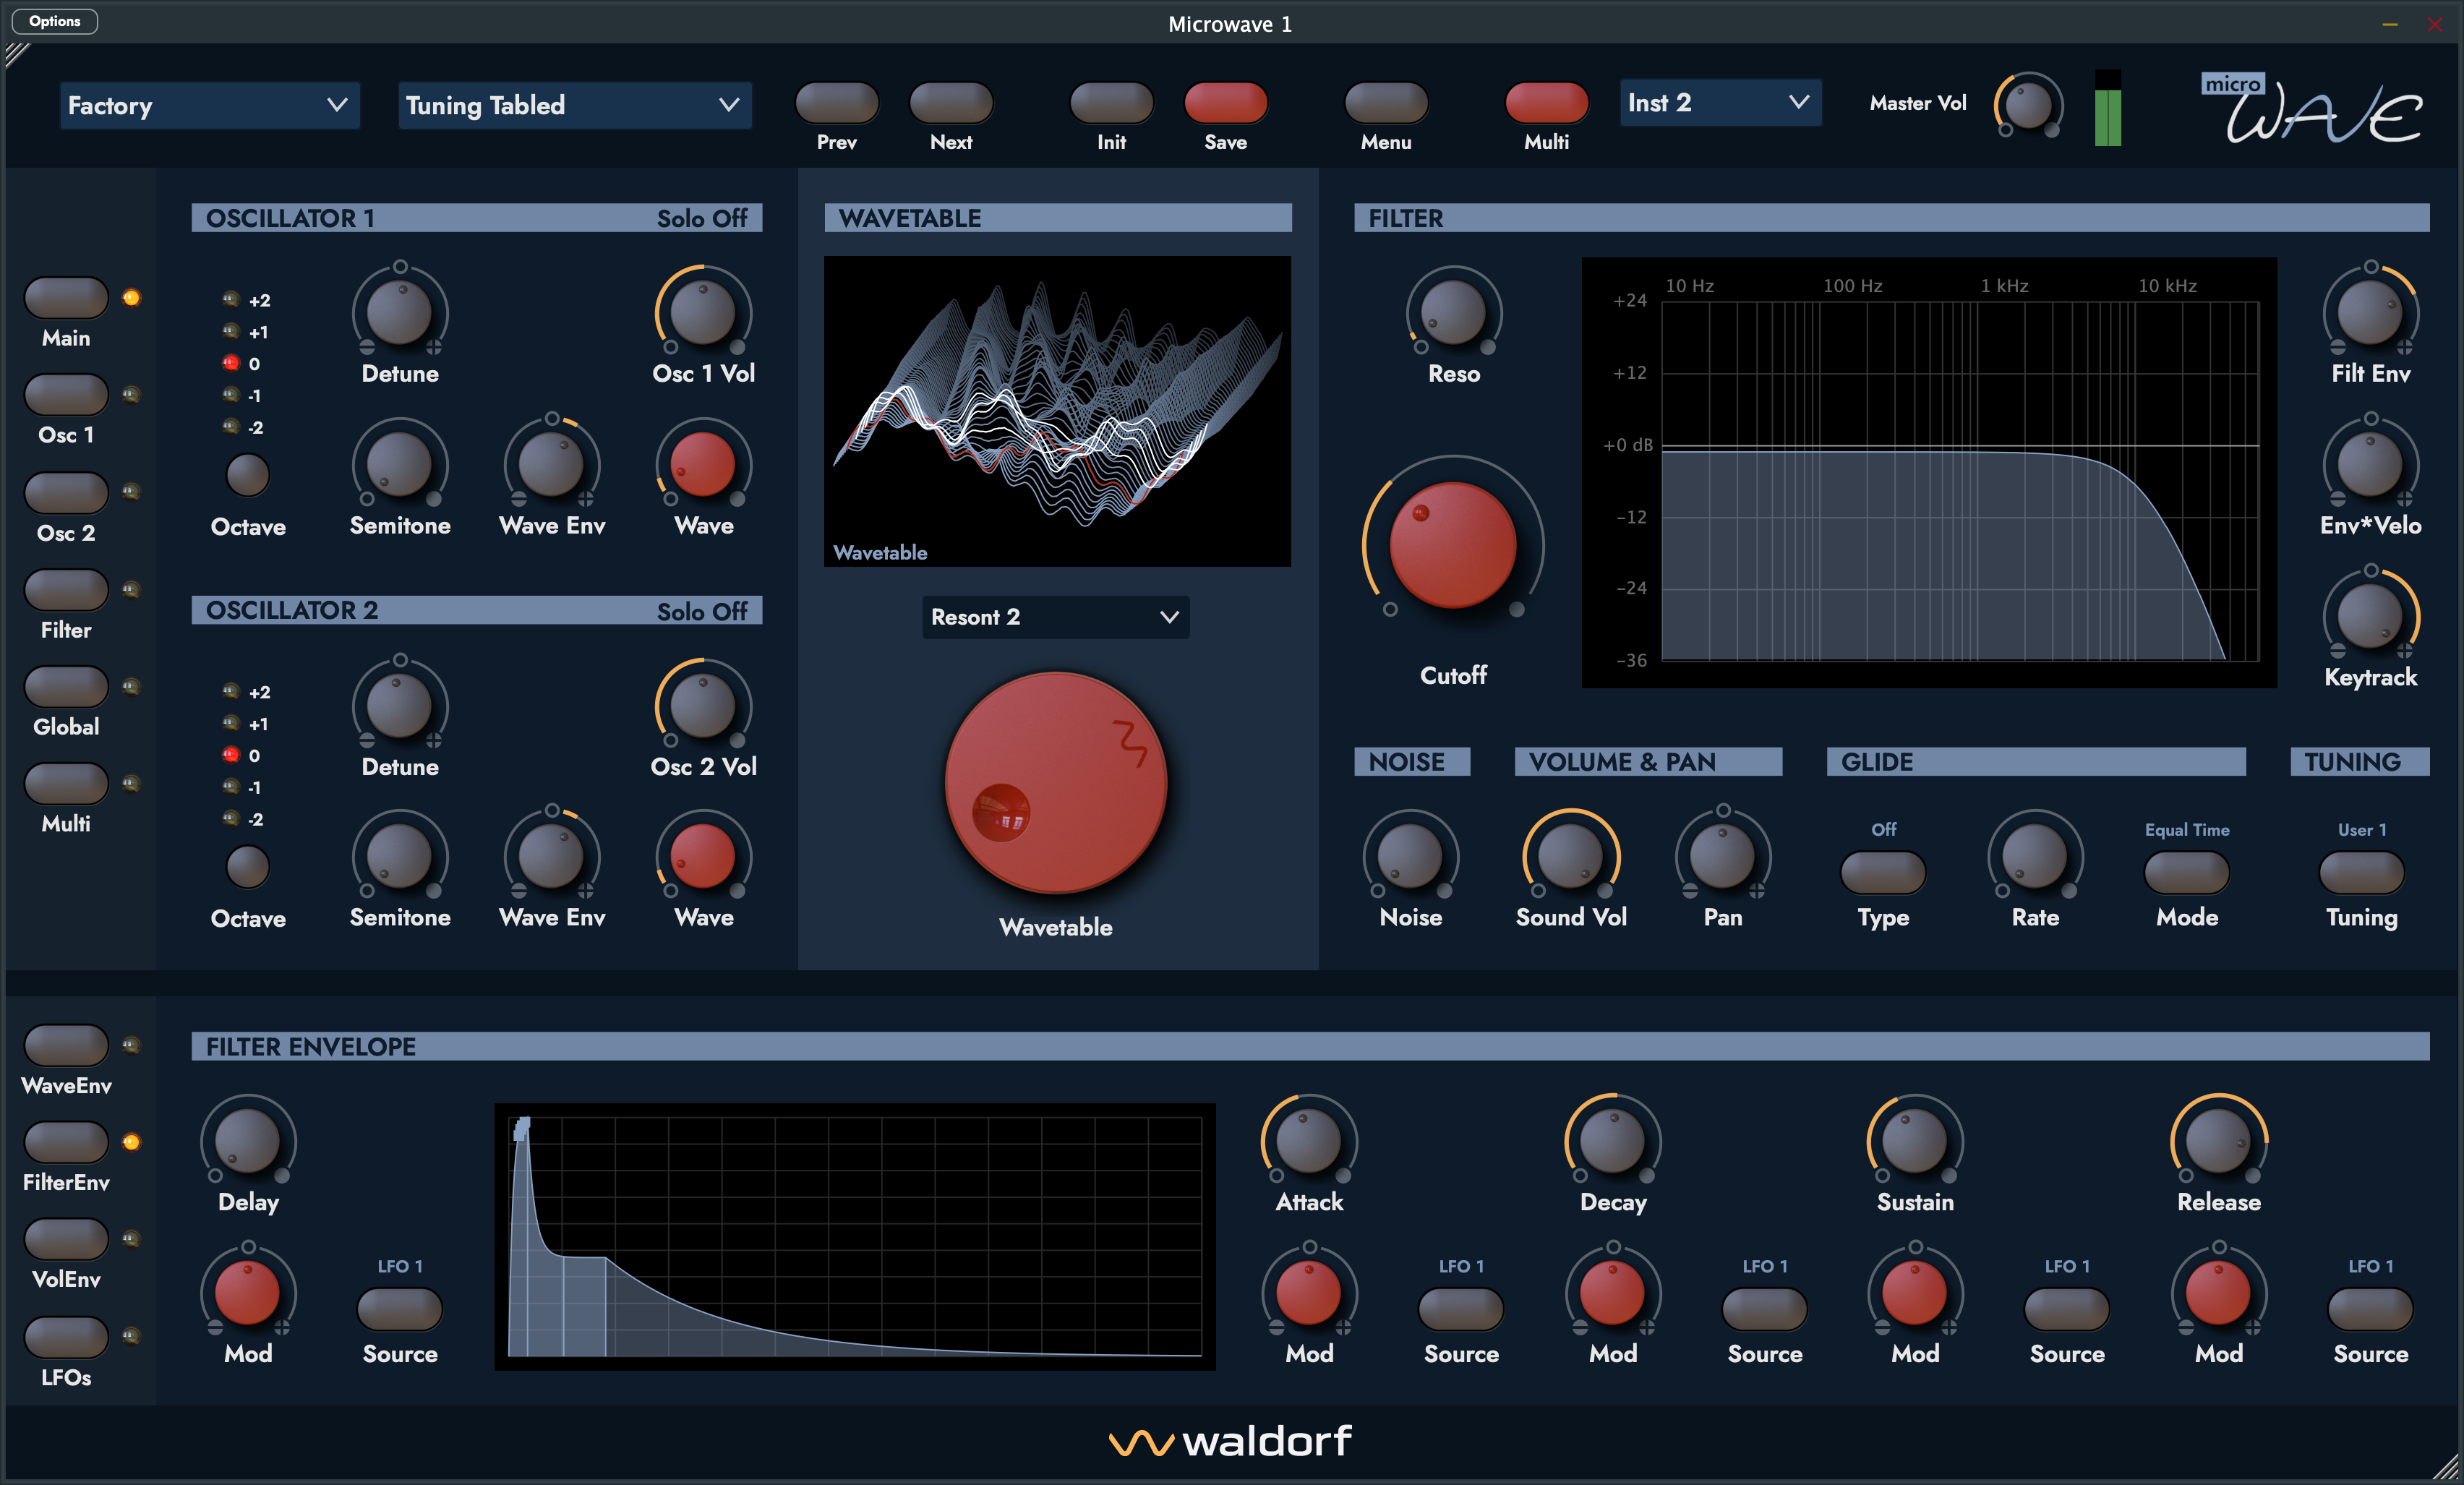The height and width of the screenshot is (1485, 2464).
Task: Select the LFOs page in the sidebar
Action: click(64, 1337)
